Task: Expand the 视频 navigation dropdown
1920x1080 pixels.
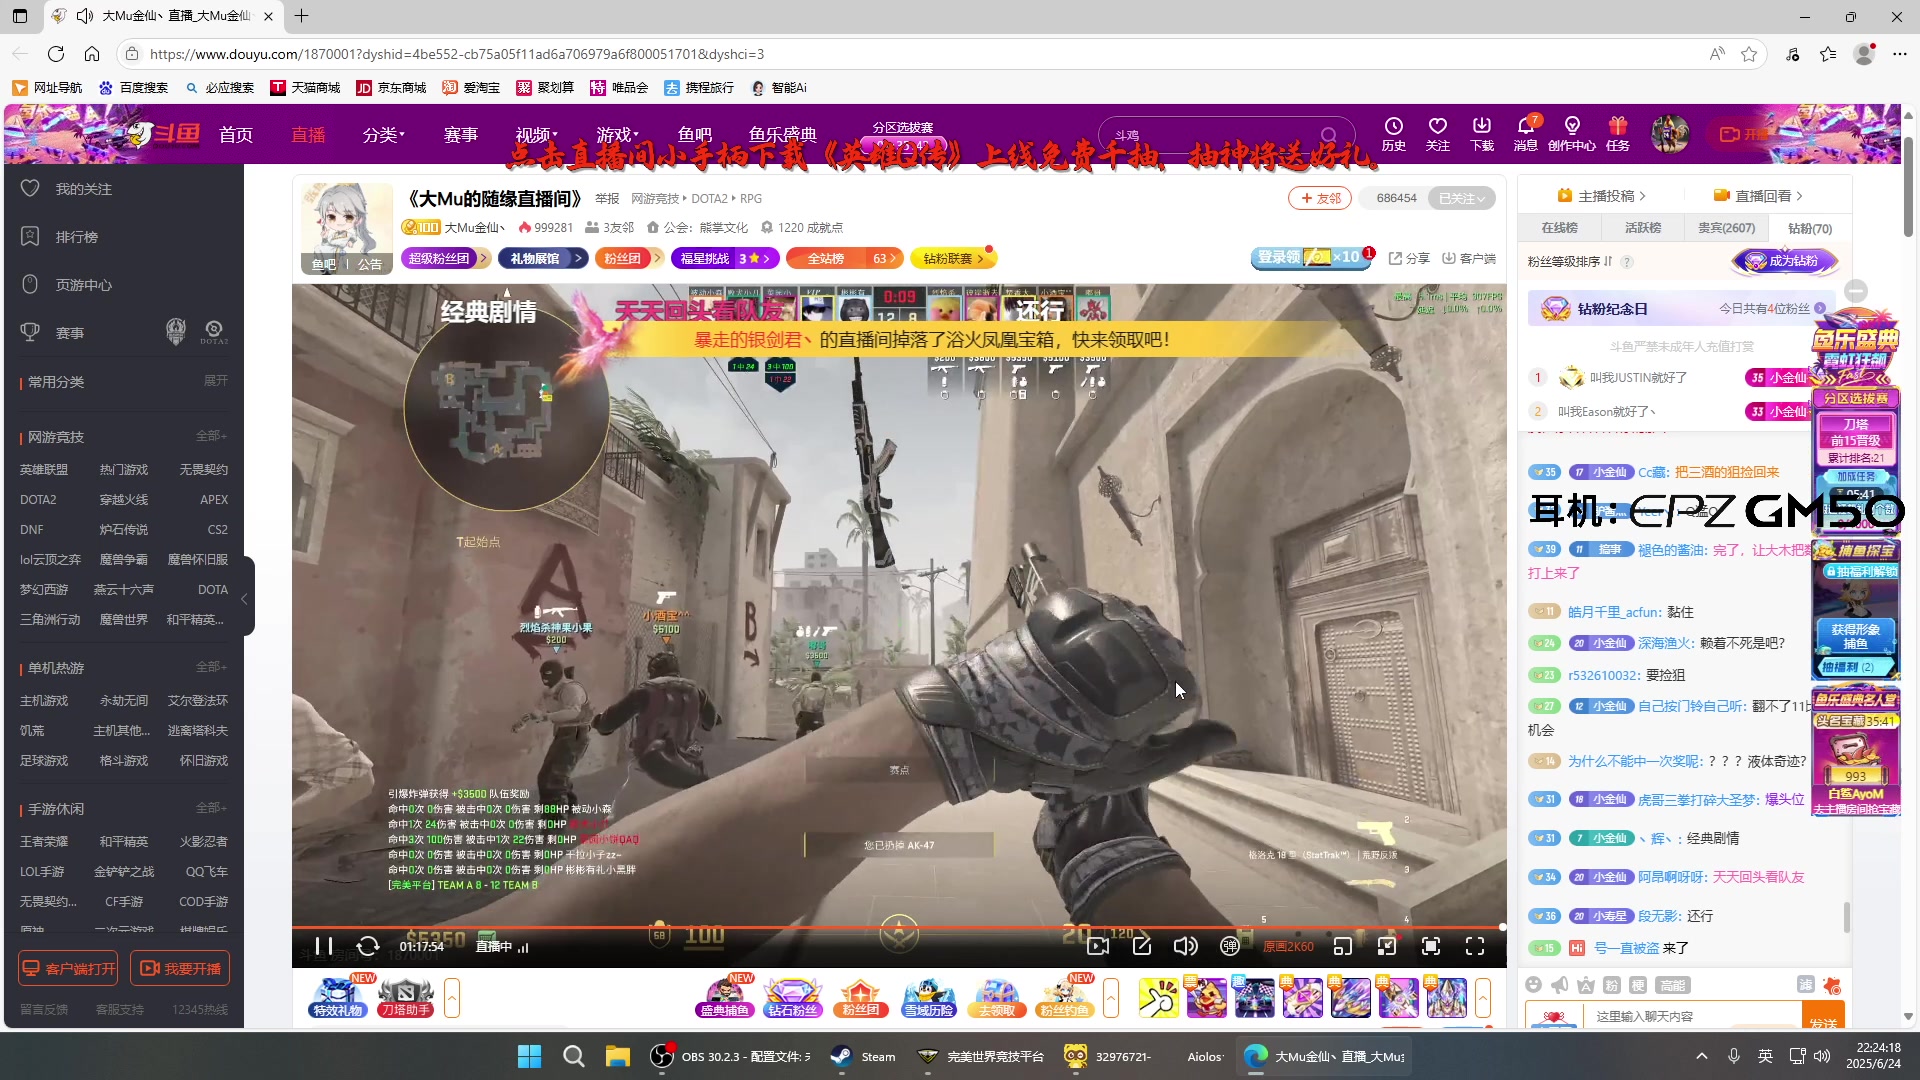Action: click(x=537, y=135)
